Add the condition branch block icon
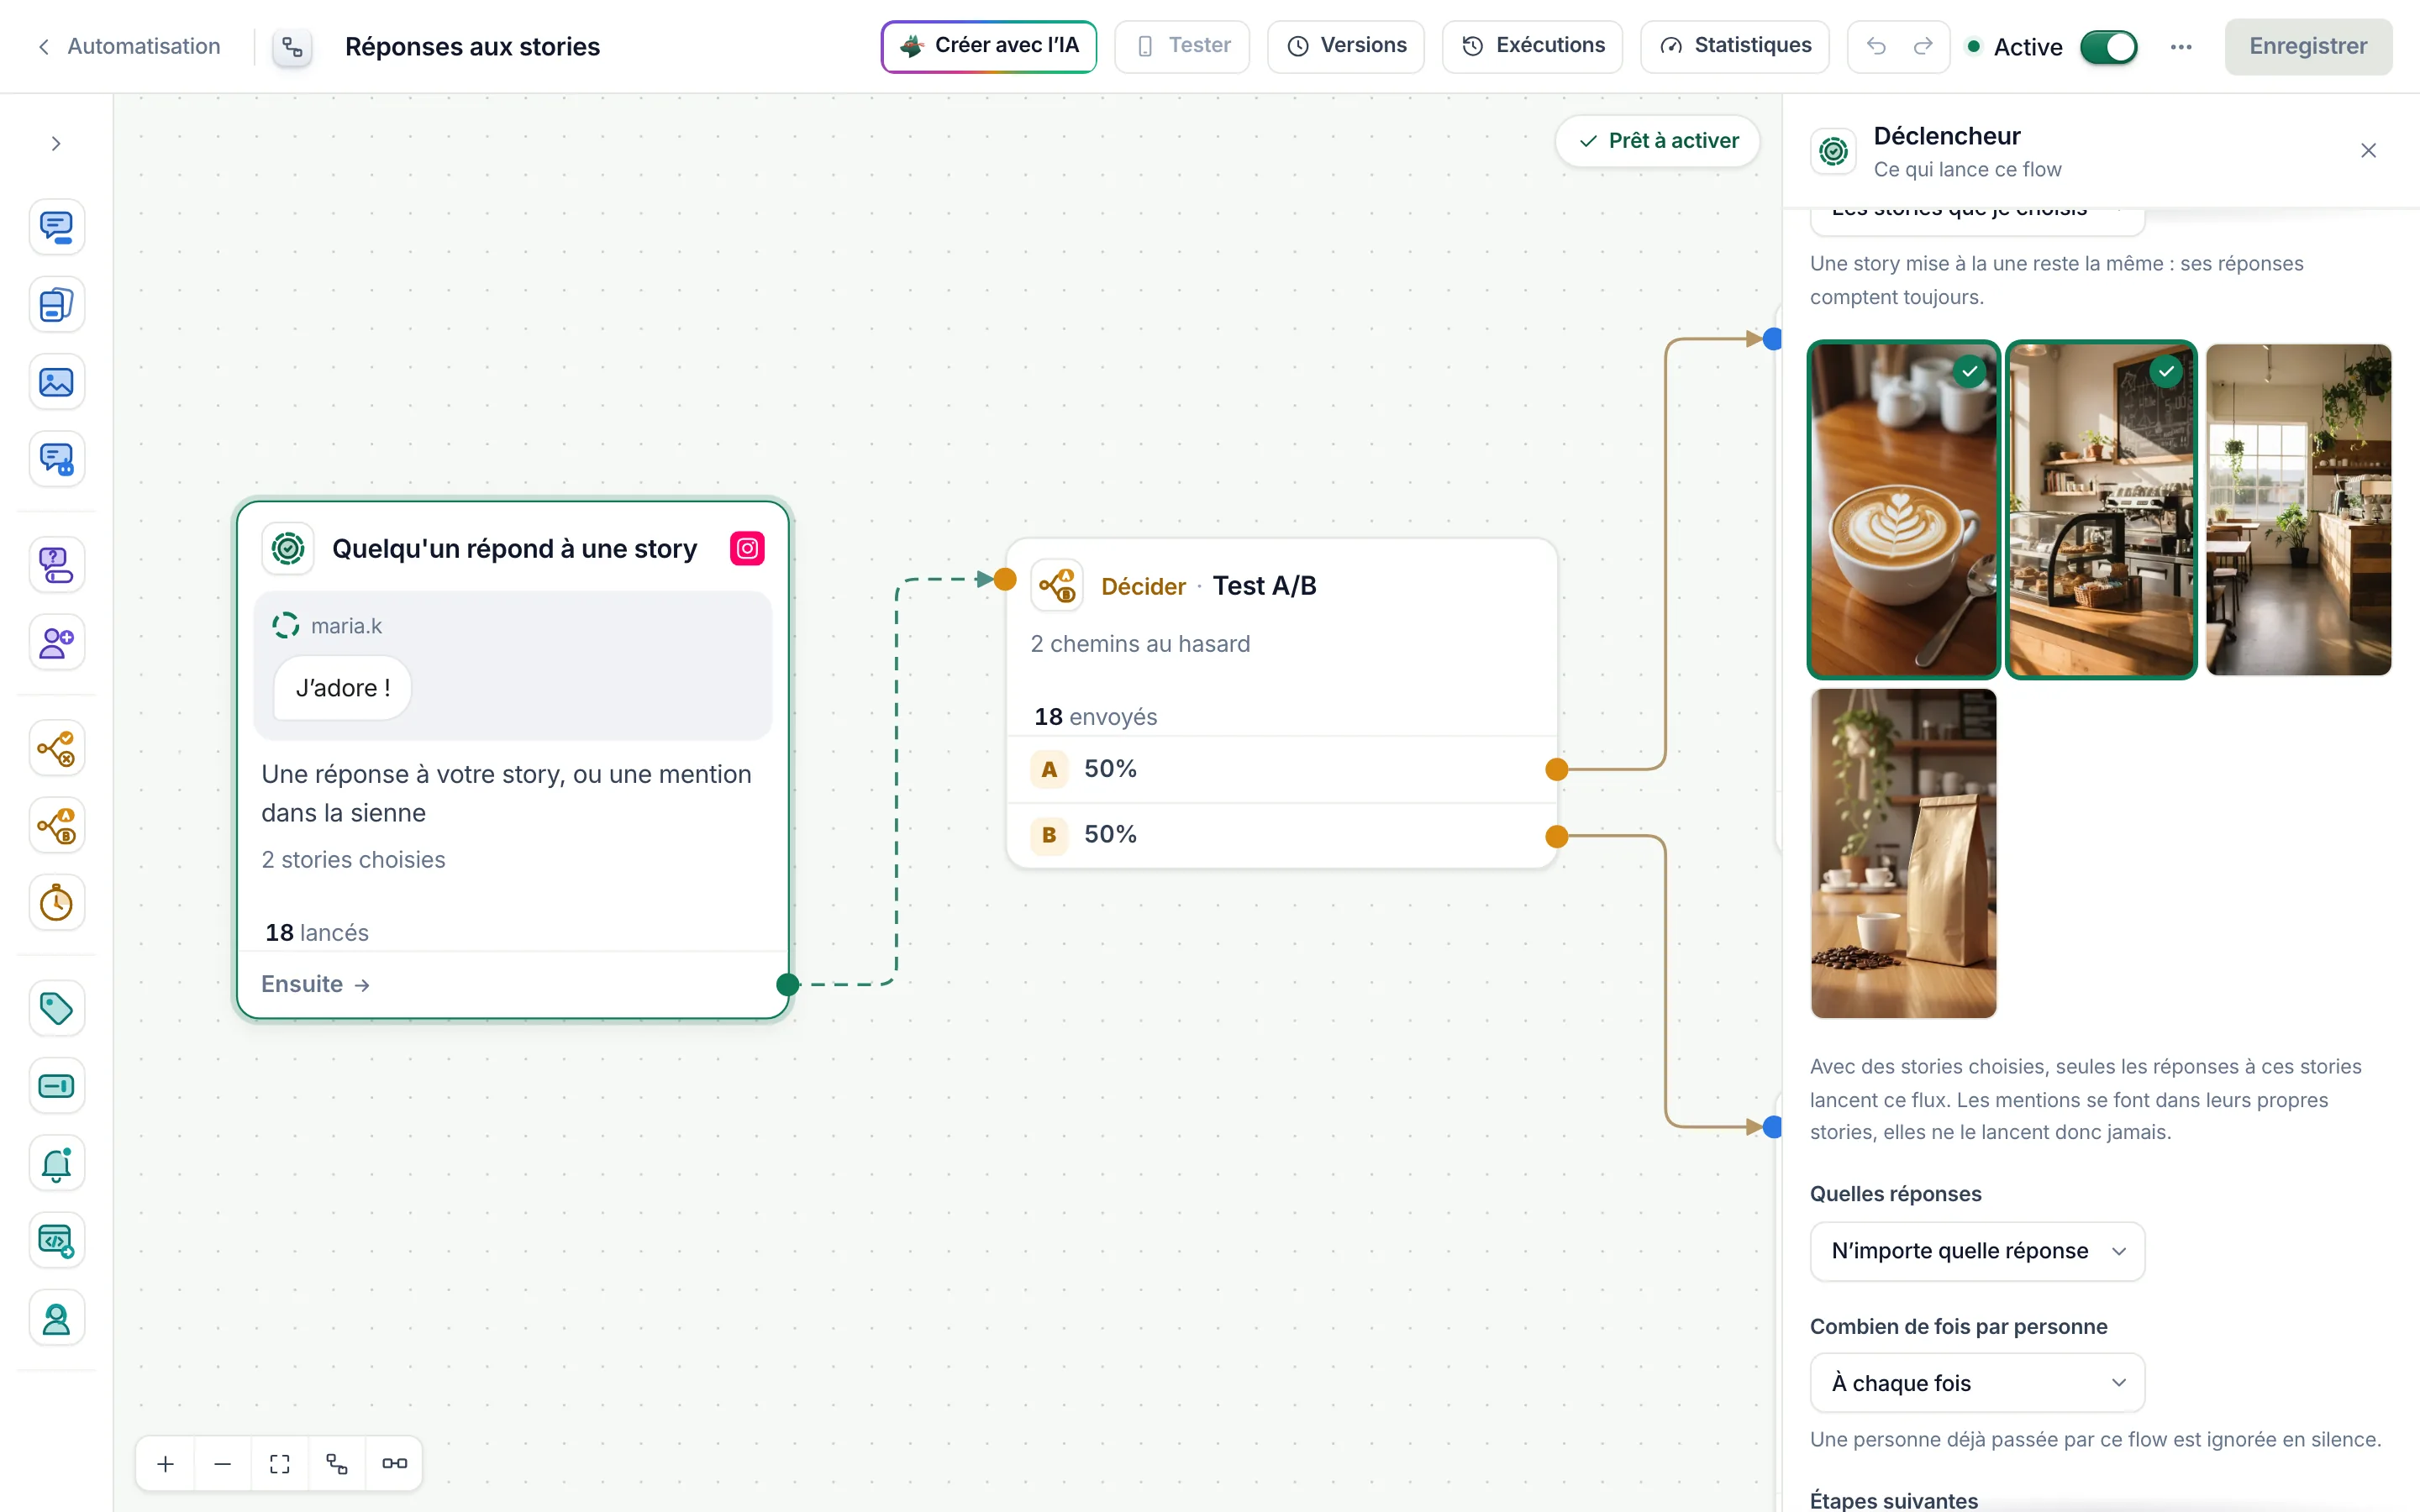 click(x=56, y=748)
